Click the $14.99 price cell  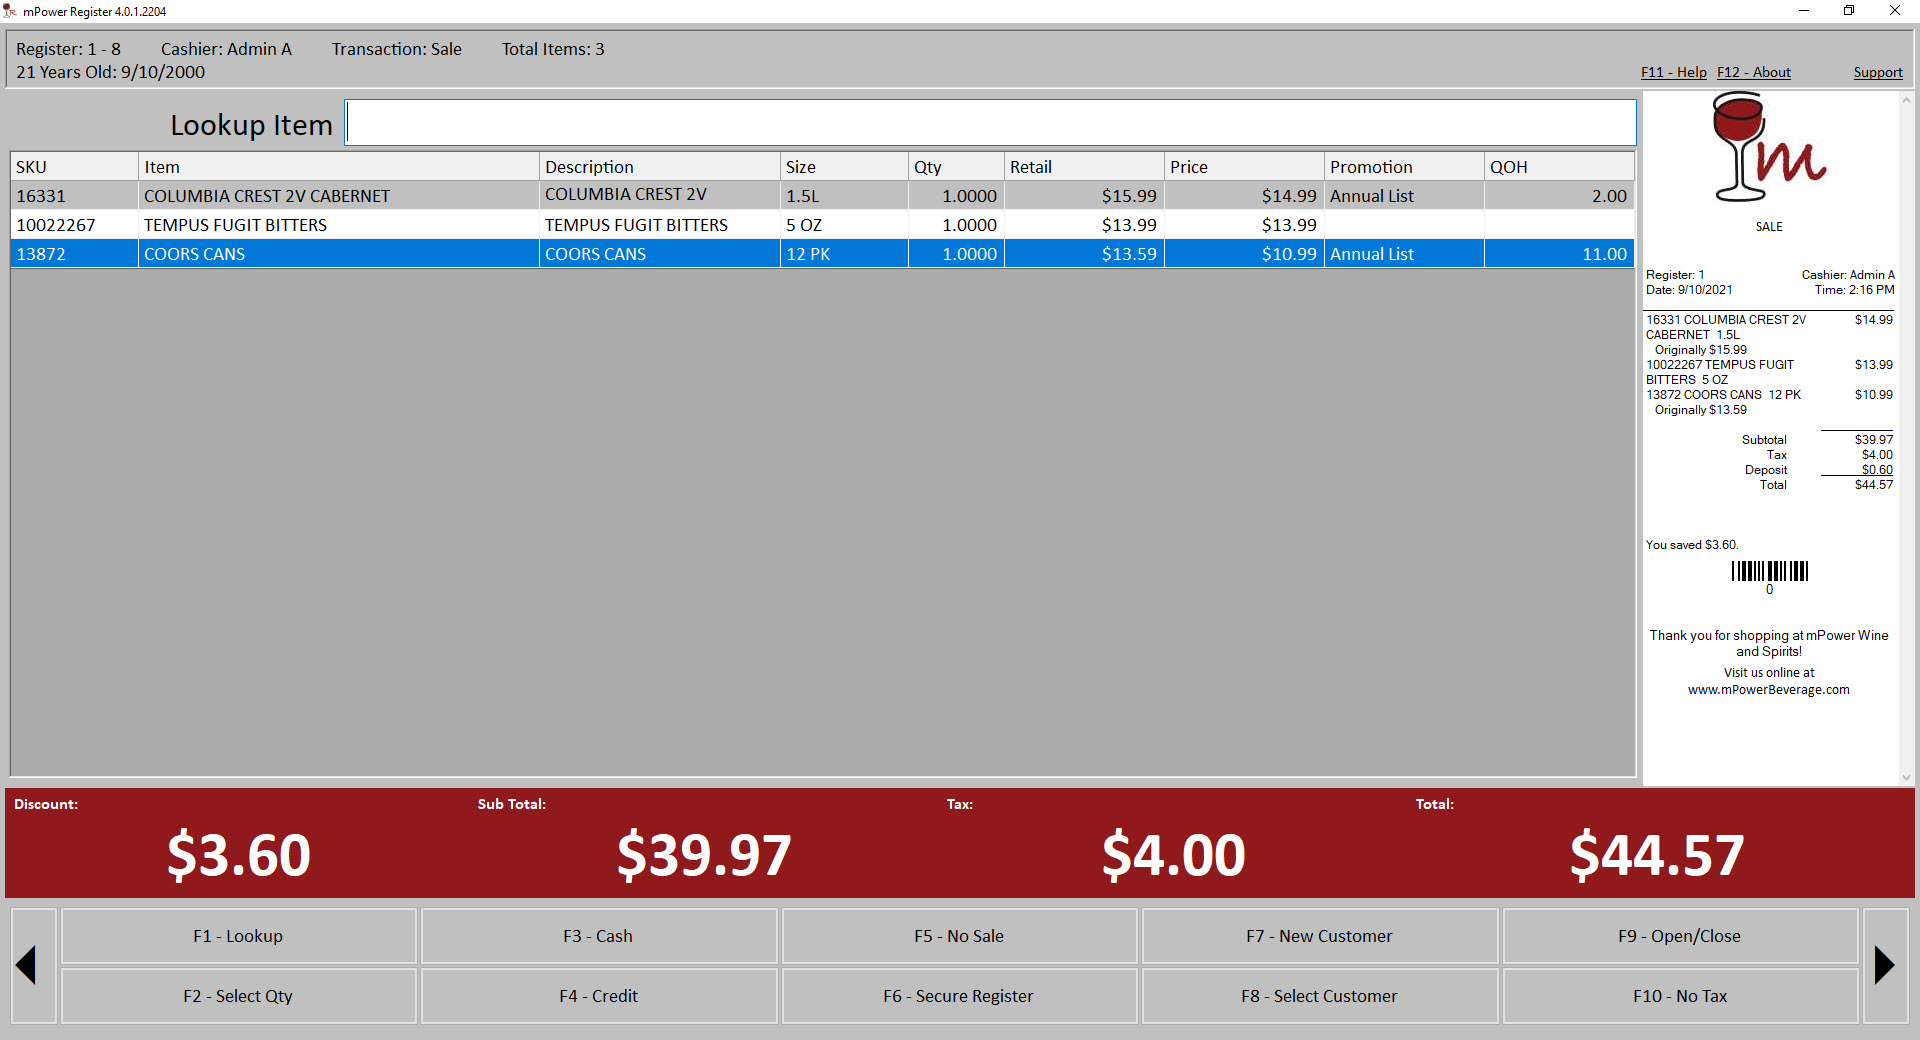click(1244, 196)
